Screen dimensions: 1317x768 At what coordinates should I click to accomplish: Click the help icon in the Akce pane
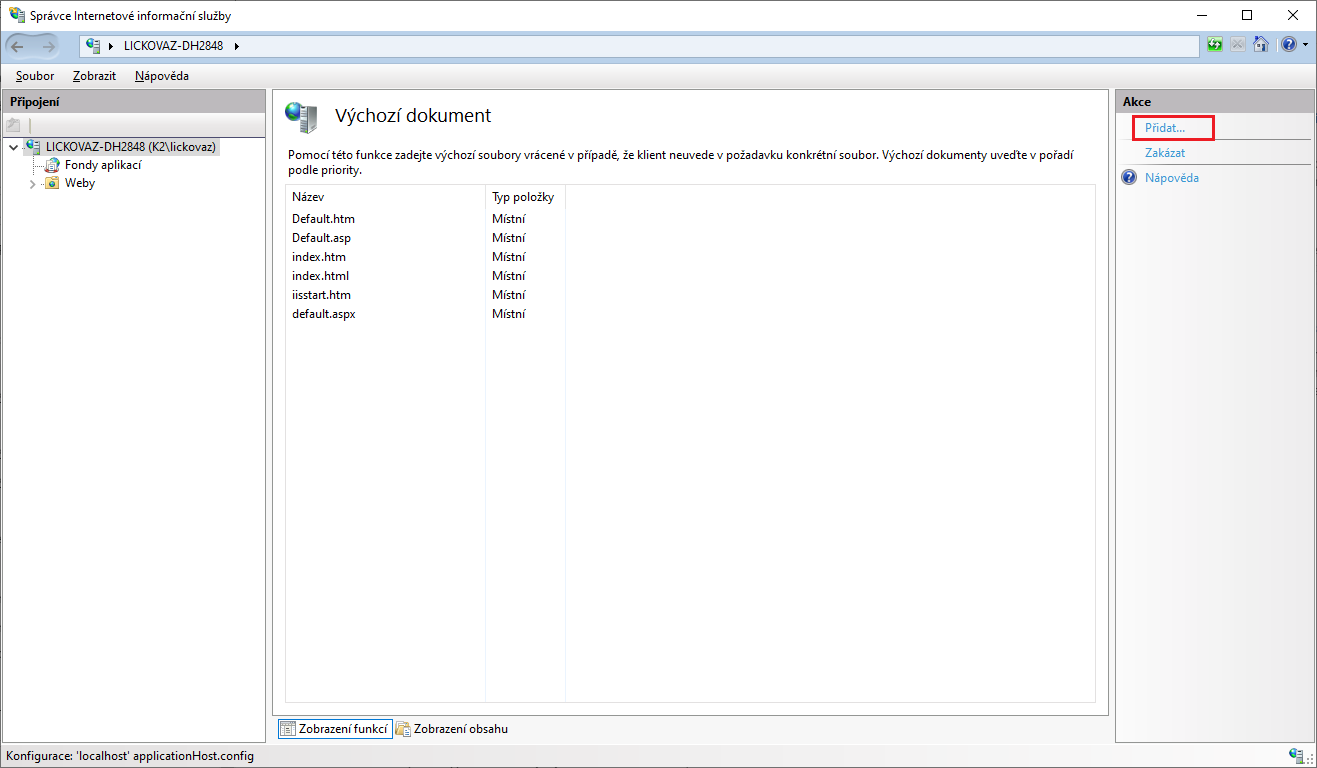(x=1129, y=178)
